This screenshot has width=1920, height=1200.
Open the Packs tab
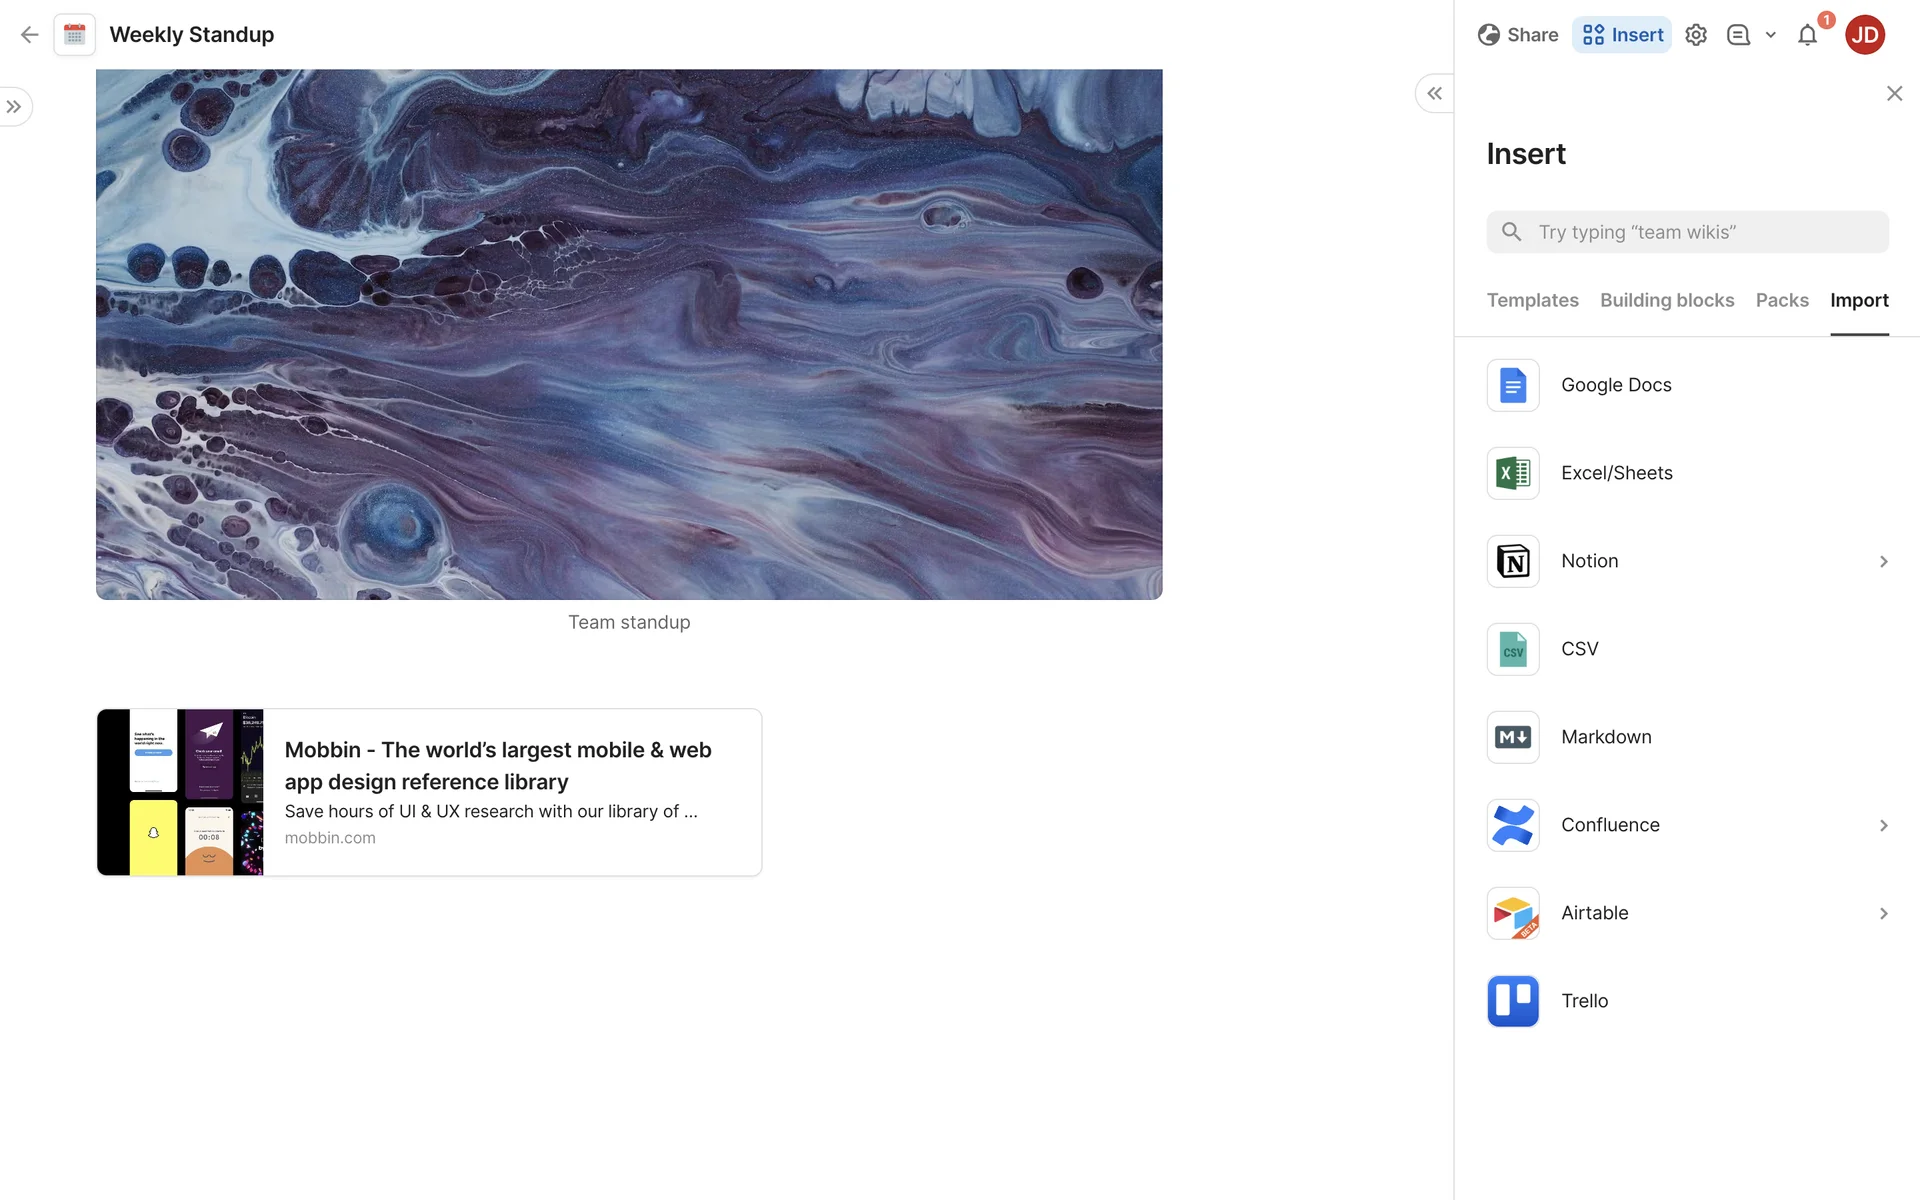coord(1781,300)
